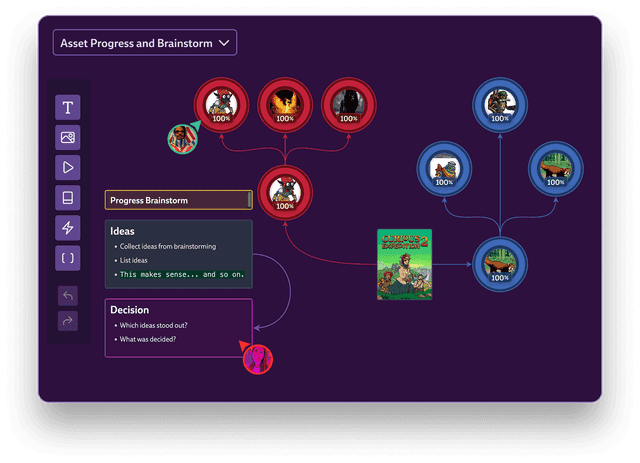Open the Asset Progress and Brainstorm dropdown

pyautogui.click(x=145, y=43)
